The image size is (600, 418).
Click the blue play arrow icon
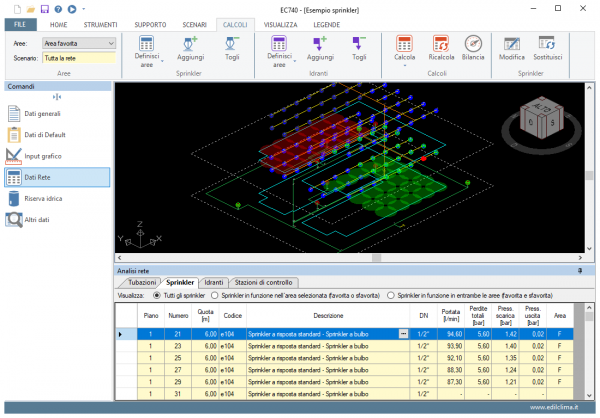tap(72, 9)
